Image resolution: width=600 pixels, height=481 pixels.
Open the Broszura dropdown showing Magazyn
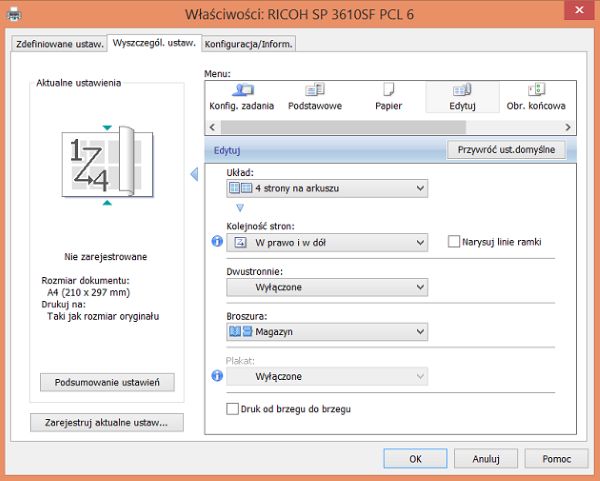pyautogui.click(x=327, y=332)
